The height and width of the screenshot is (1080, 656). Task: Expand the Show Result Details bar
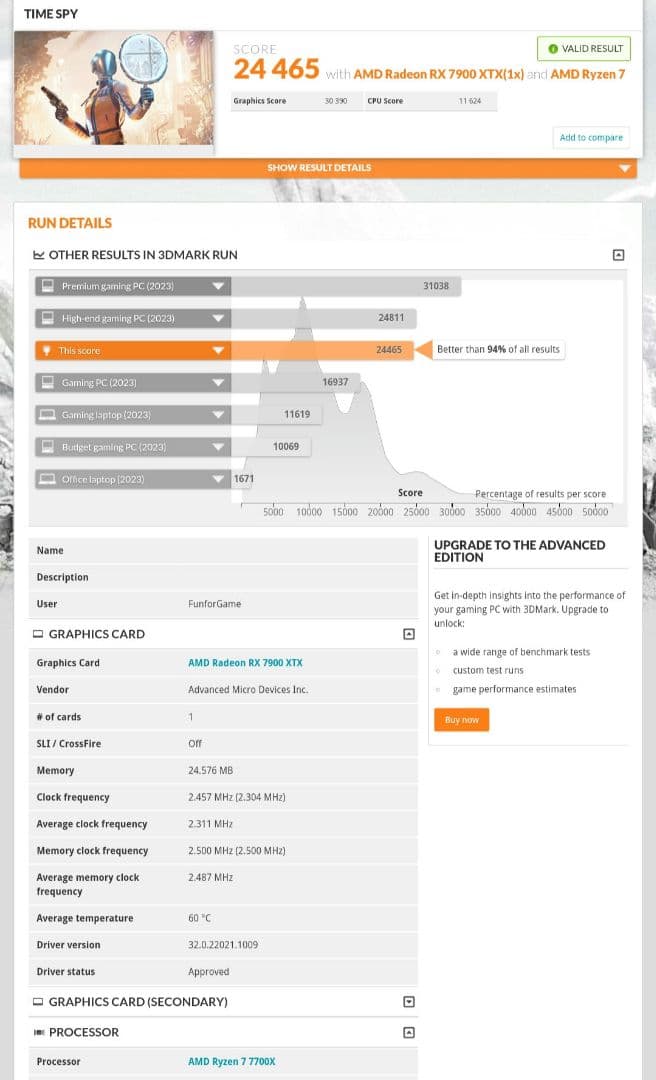tap(327, 168)
